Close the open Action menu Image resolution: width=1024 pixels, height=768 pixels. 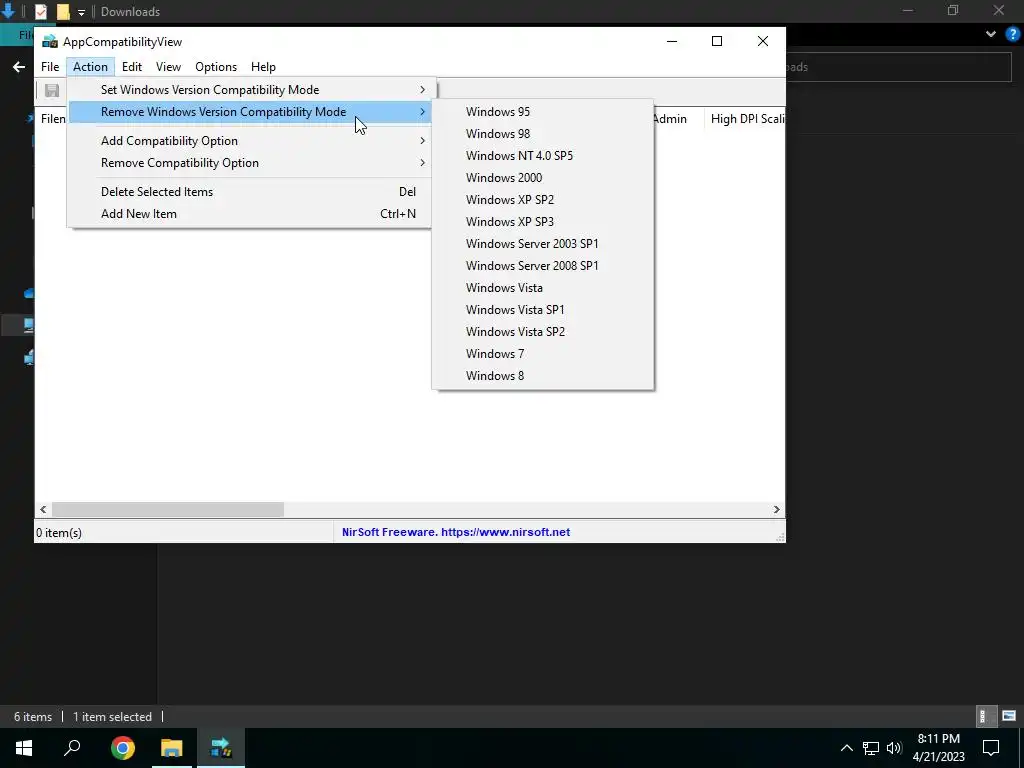click(x=90, y=67)
